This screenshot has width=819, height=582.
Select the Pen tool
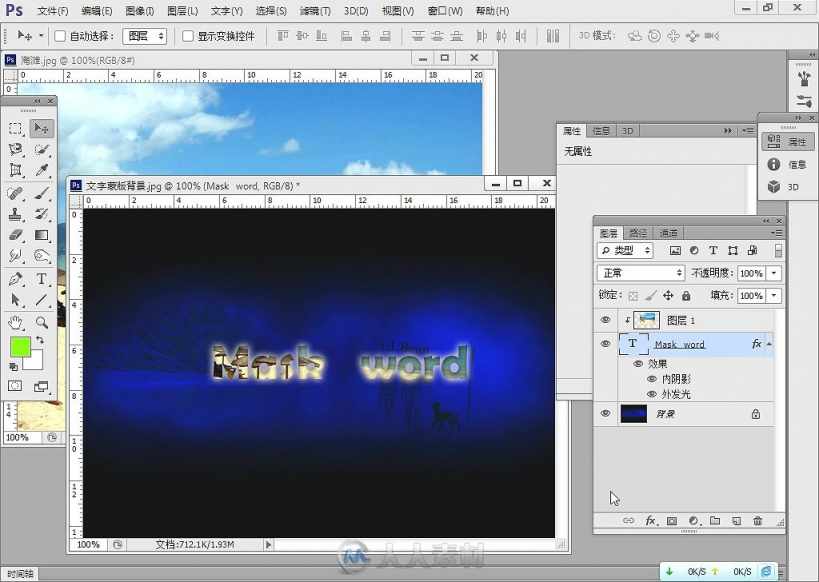tap(15, 279)
